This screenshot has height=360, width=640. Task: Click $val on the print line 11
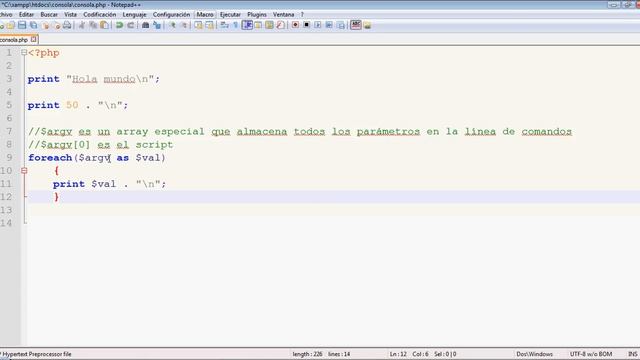click(x=104, y=184)
